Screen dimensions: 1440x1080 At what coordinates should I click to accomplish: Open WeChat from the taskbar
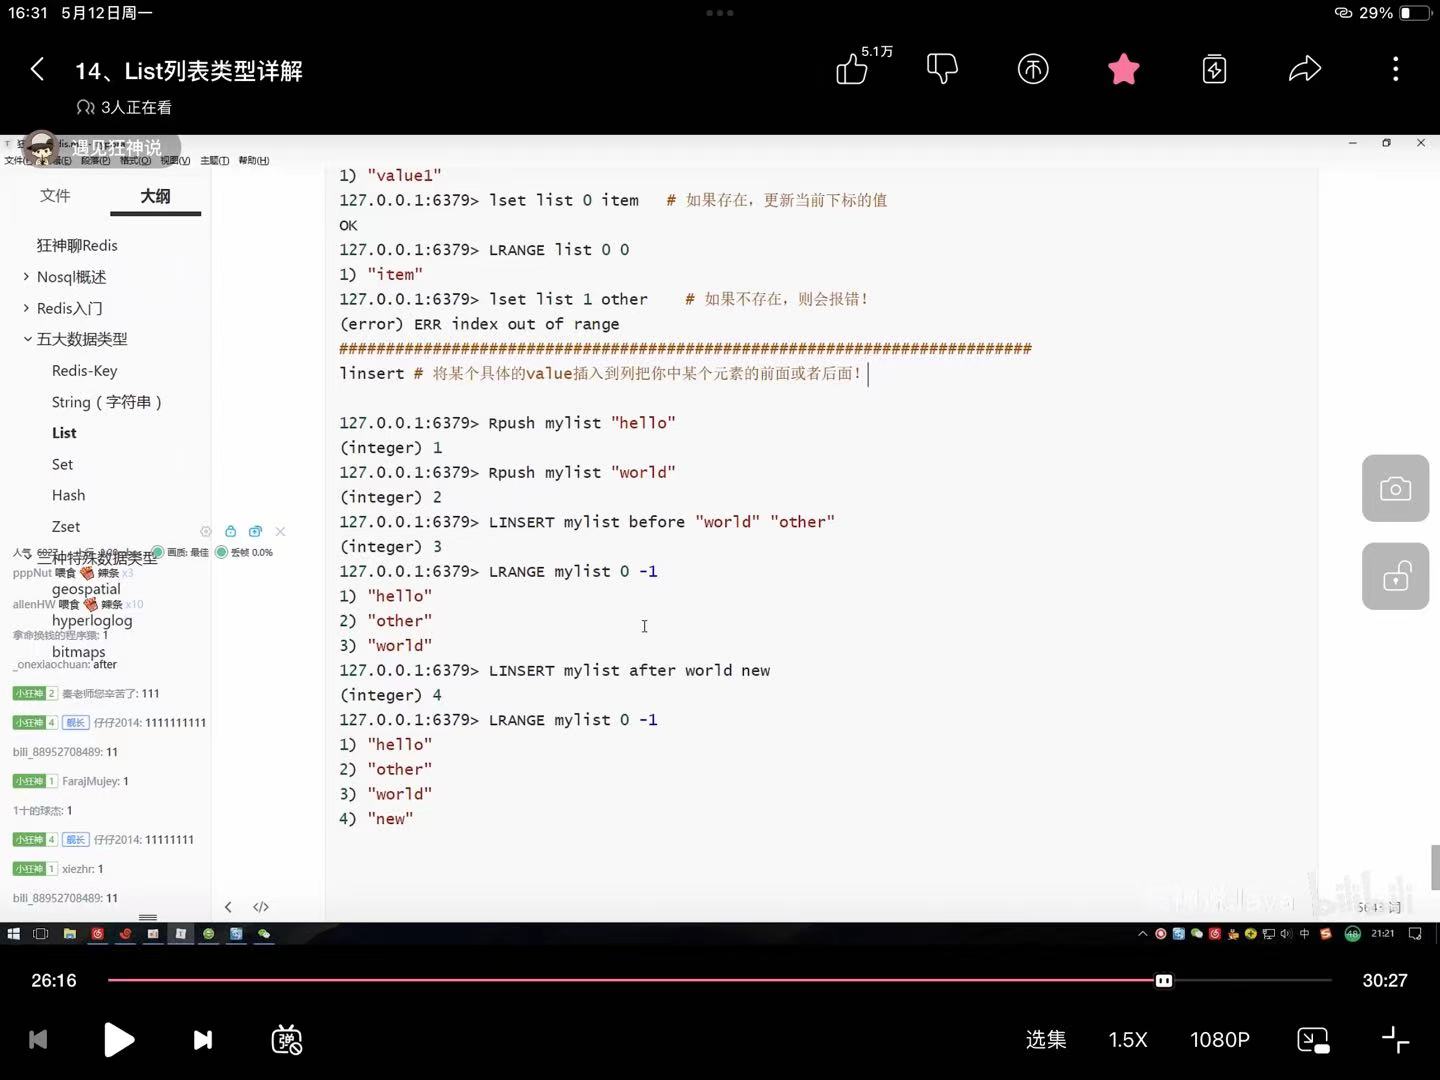pos(264,934)
